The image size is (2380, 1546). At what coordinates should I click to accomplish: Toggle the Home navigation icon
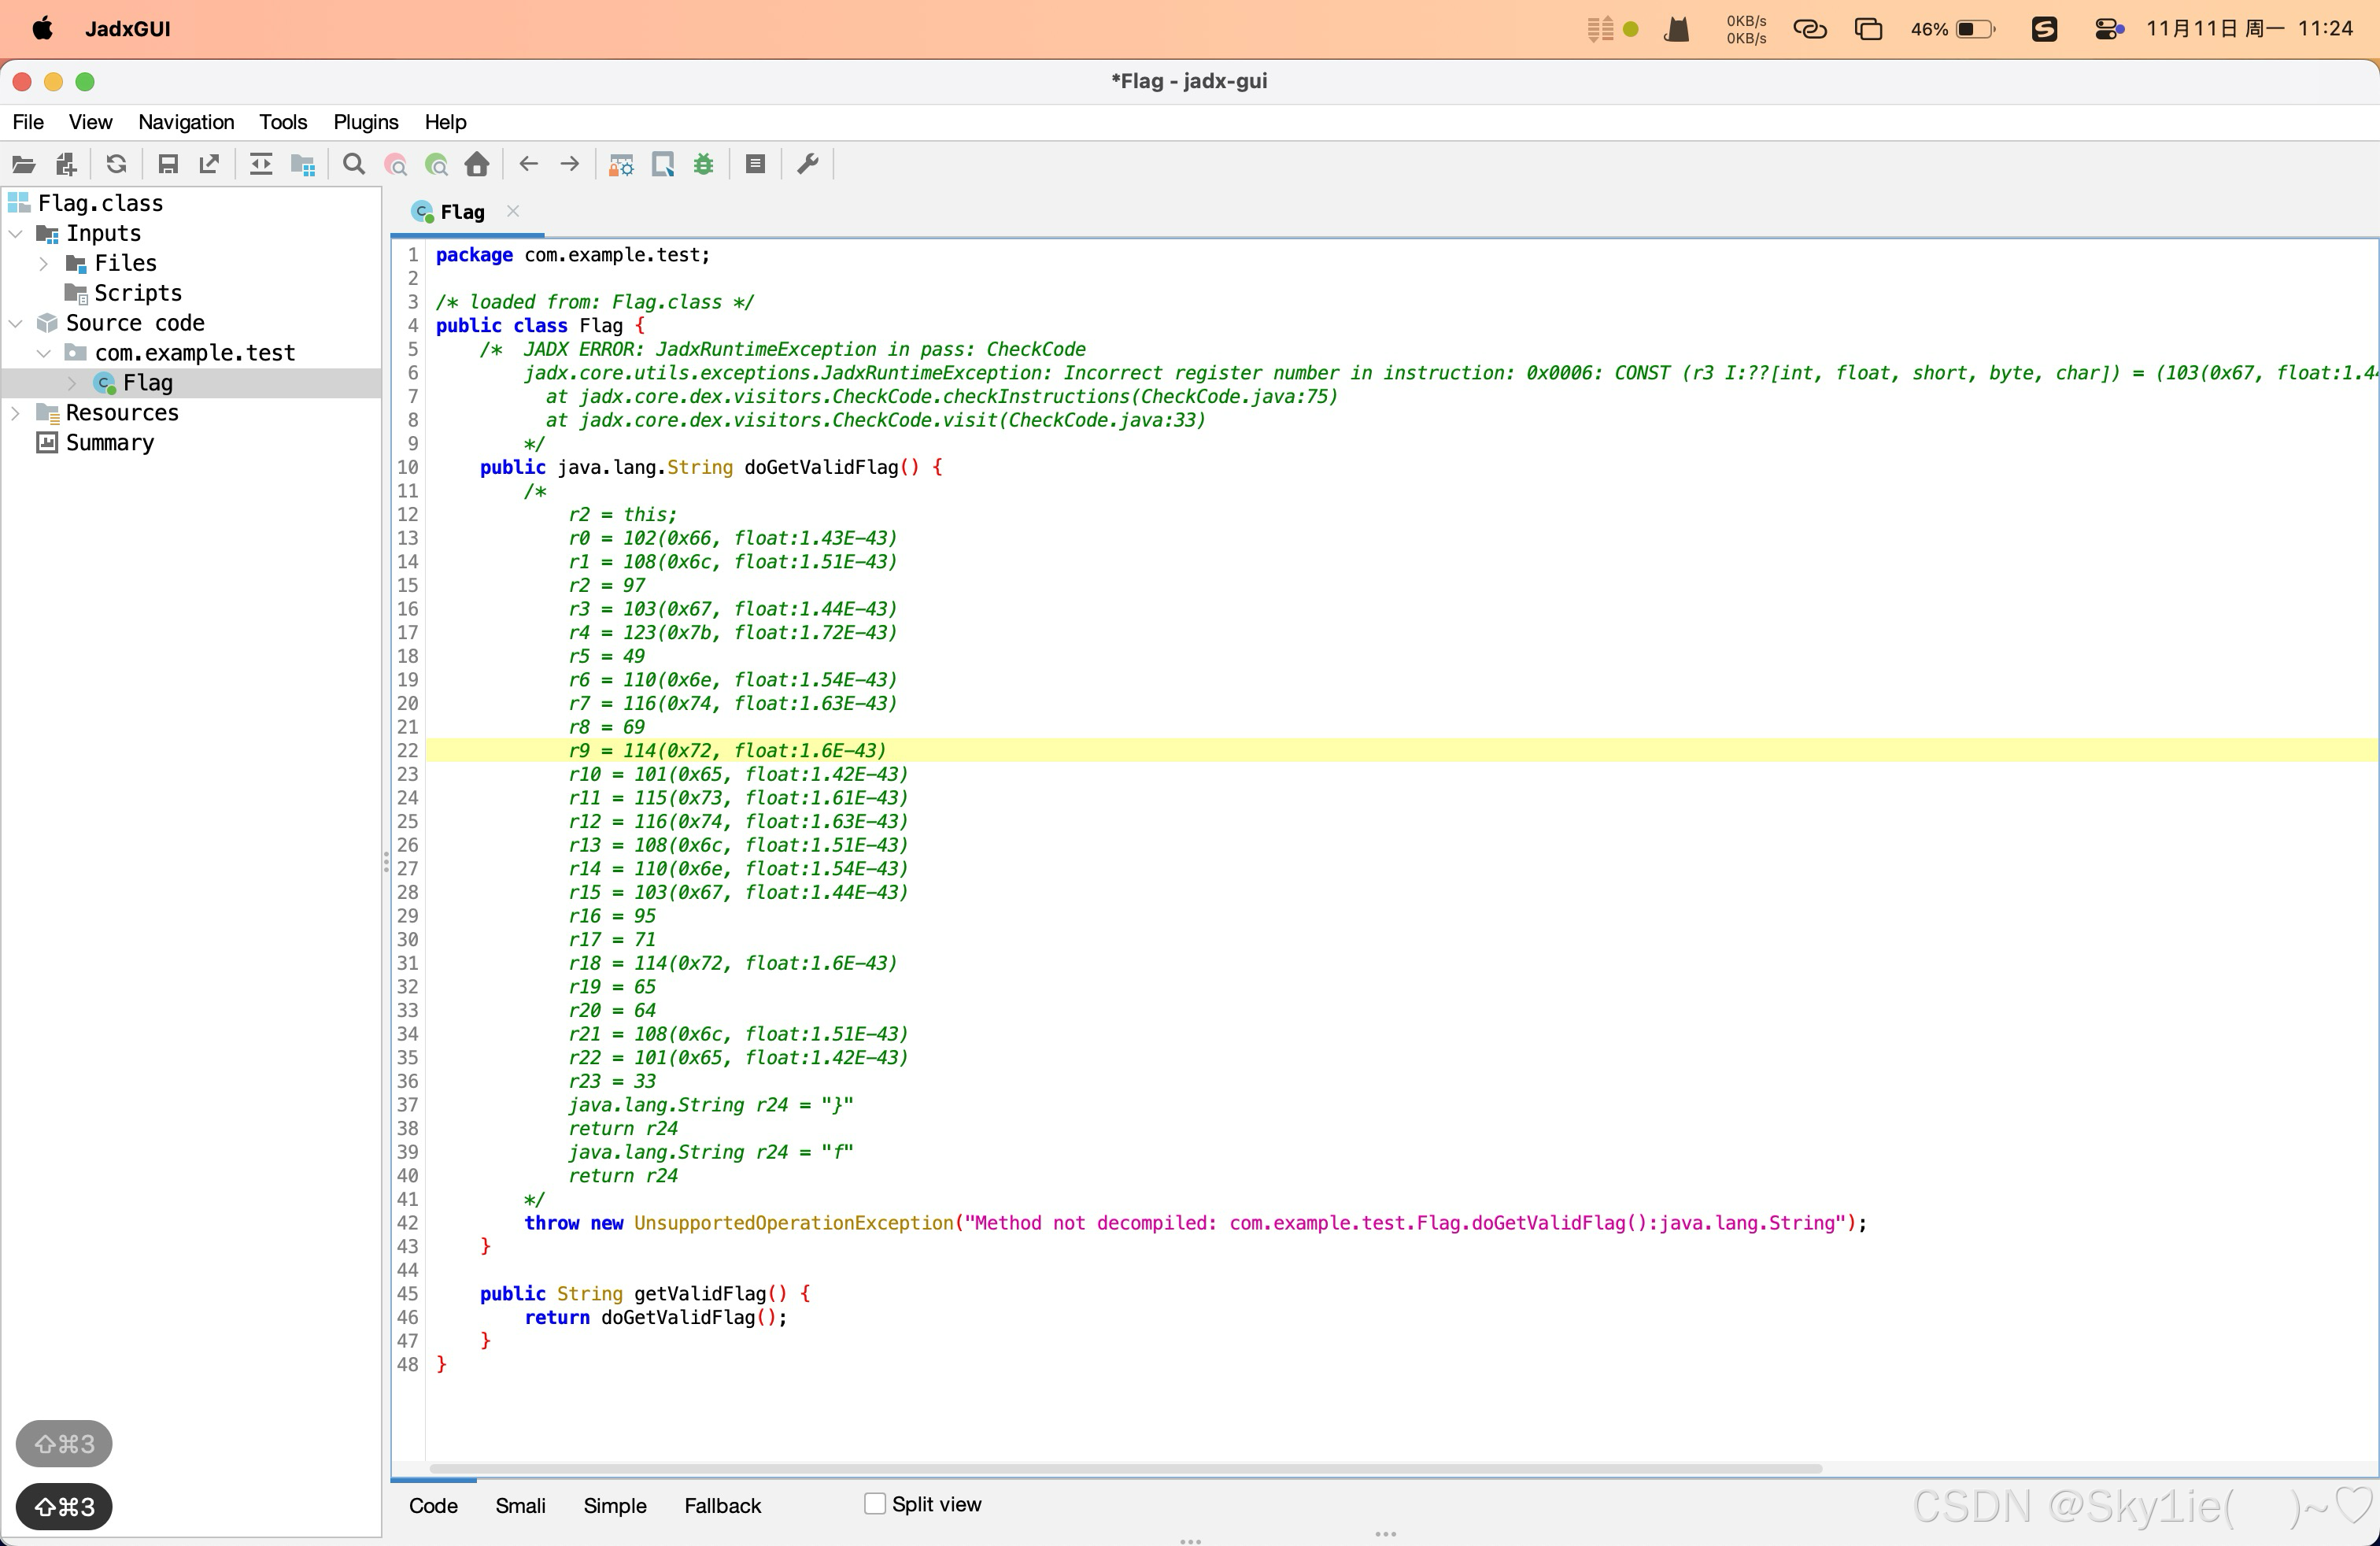[475, 164]
